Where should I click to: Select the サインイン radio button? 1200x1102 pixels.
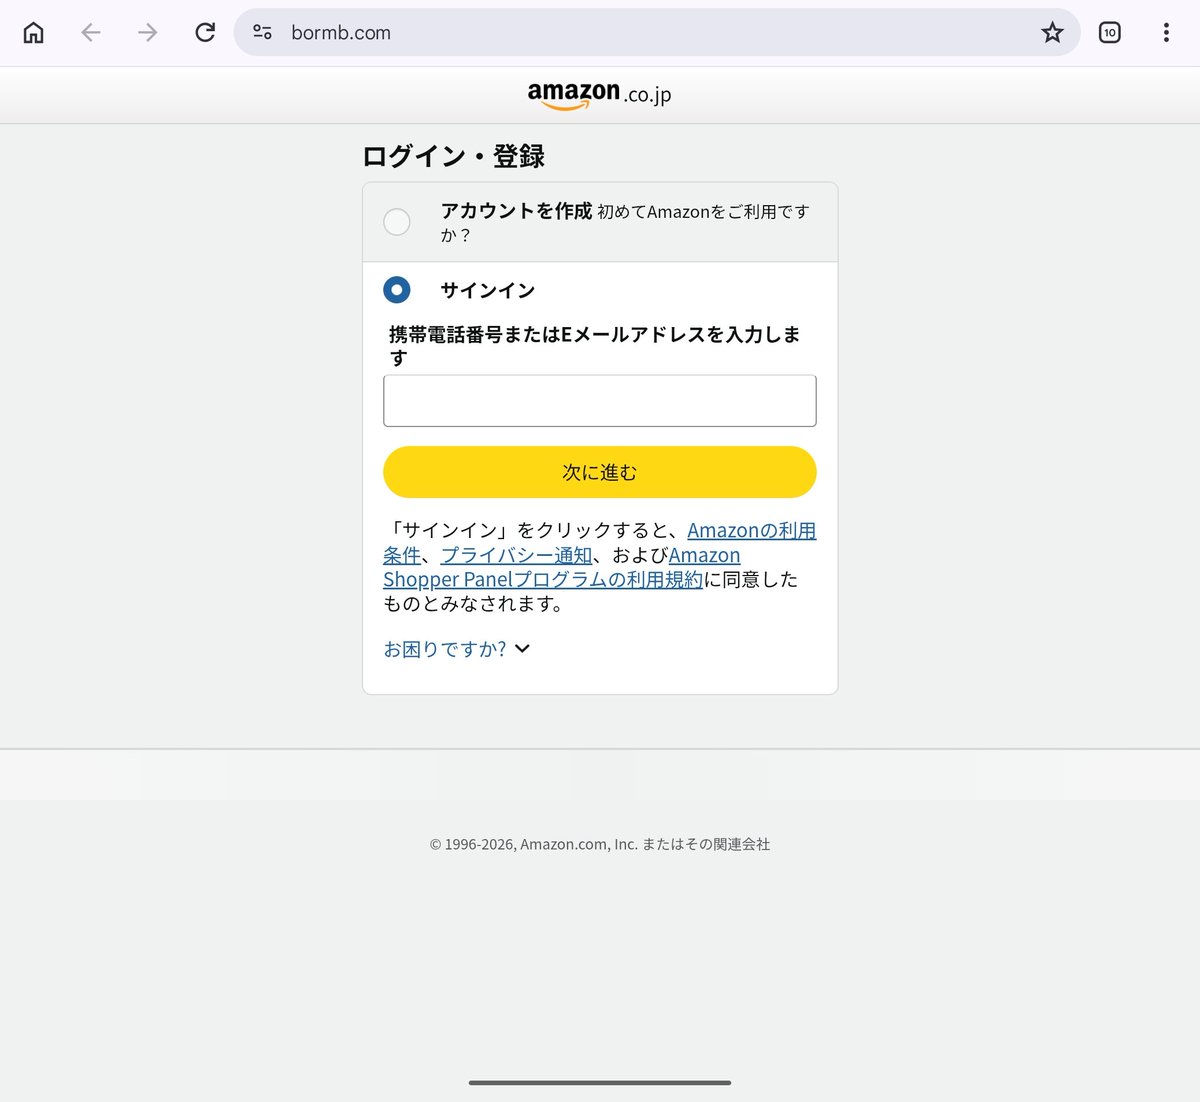tap(397, 290)
